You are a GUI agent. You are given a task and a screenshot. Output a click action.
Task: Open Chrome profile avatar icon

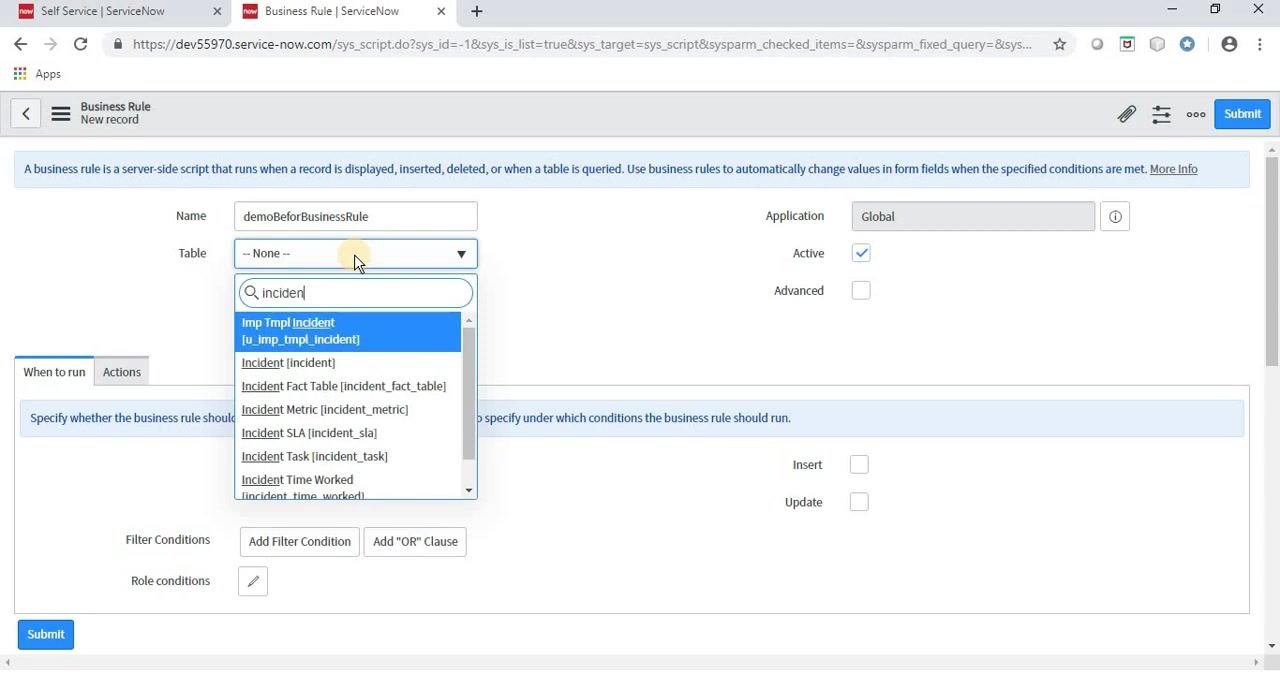(x=1229, y=44)
